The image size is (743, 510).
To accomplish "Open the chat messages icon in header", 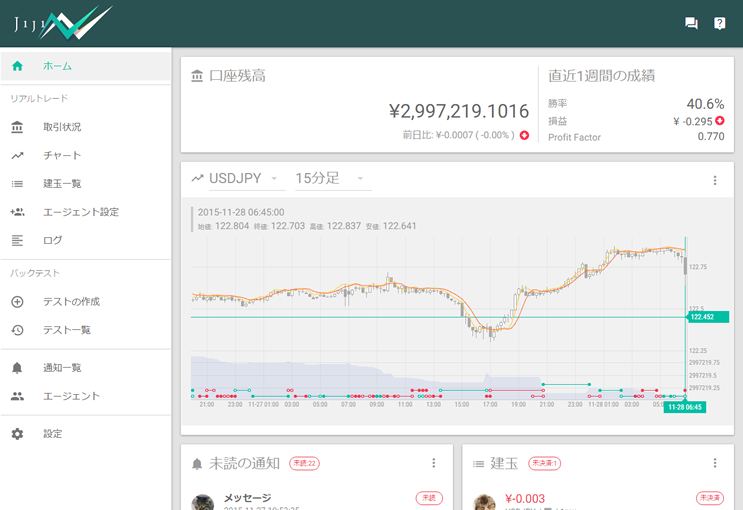I will (x=691, y=23).
